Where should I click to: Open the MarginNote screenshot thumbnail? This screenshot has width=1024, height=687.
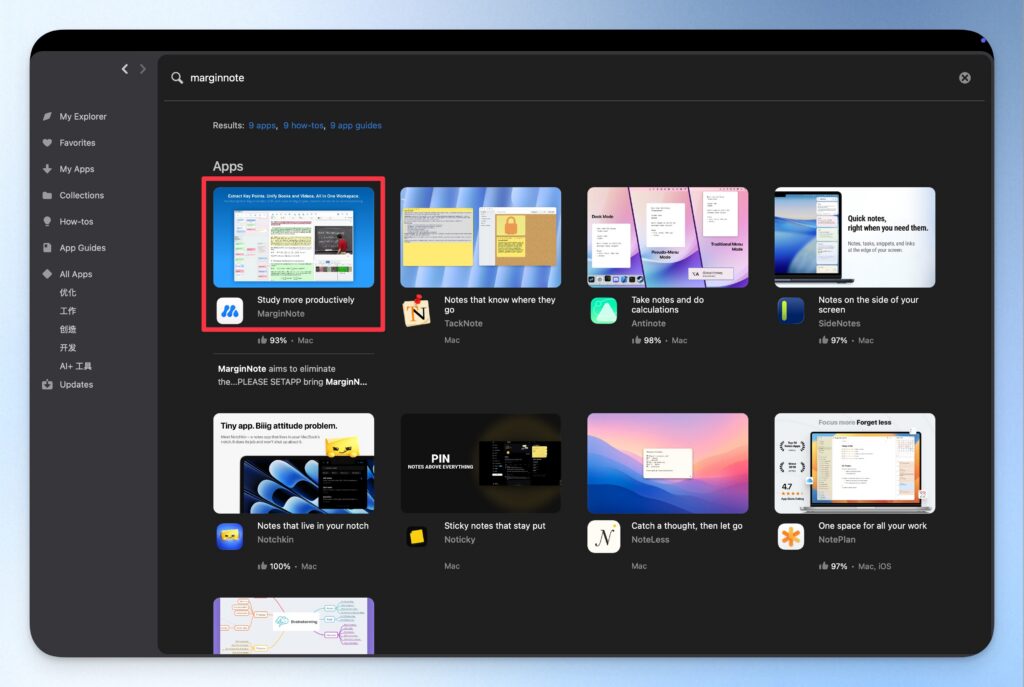point(293,237)
